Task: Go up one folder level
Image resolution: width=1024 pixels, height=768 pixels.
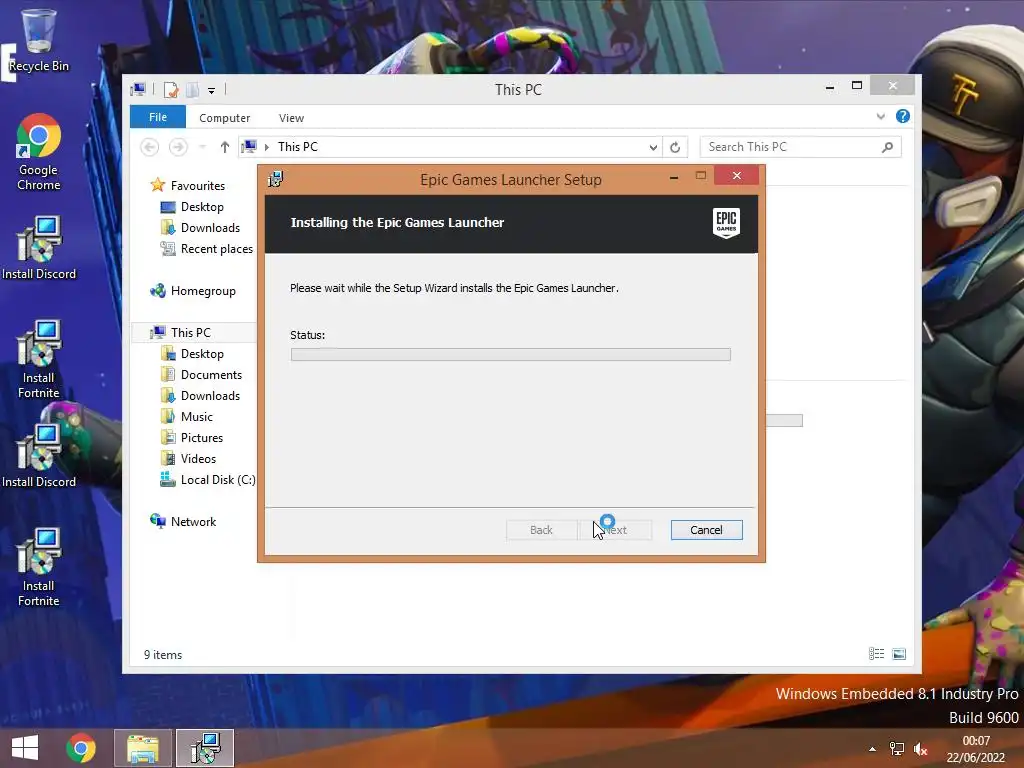Action: point(225,147)
